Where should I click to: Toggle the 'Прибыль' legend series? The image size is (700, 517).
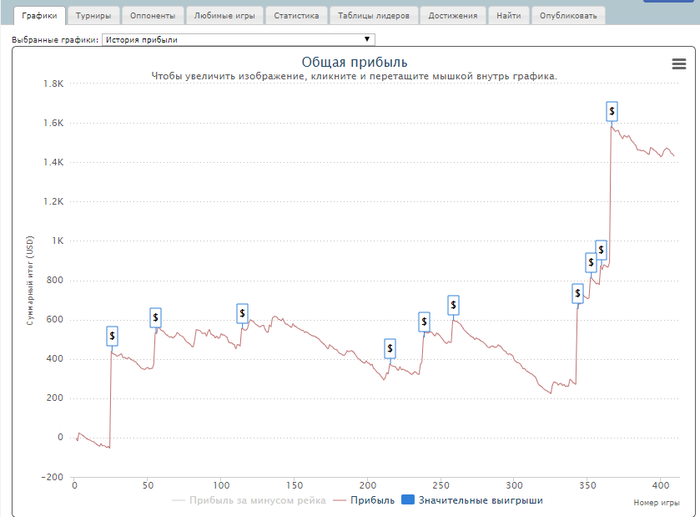pyautogui.click(x=364, y=500)
